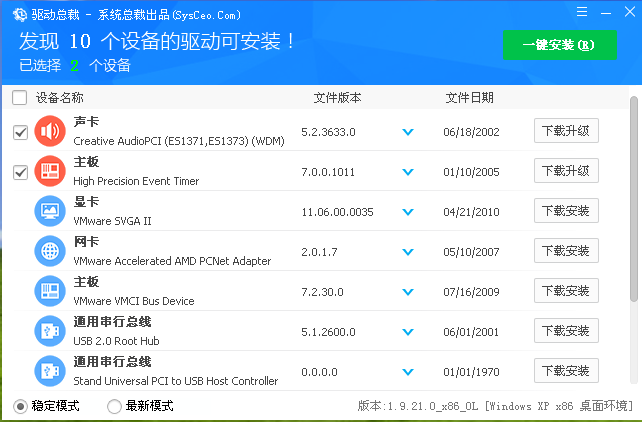The width and height of the screenshot is (642, 422).
Task: Click the USB 2.0 Root Hub name
Action: click(116, 341)
